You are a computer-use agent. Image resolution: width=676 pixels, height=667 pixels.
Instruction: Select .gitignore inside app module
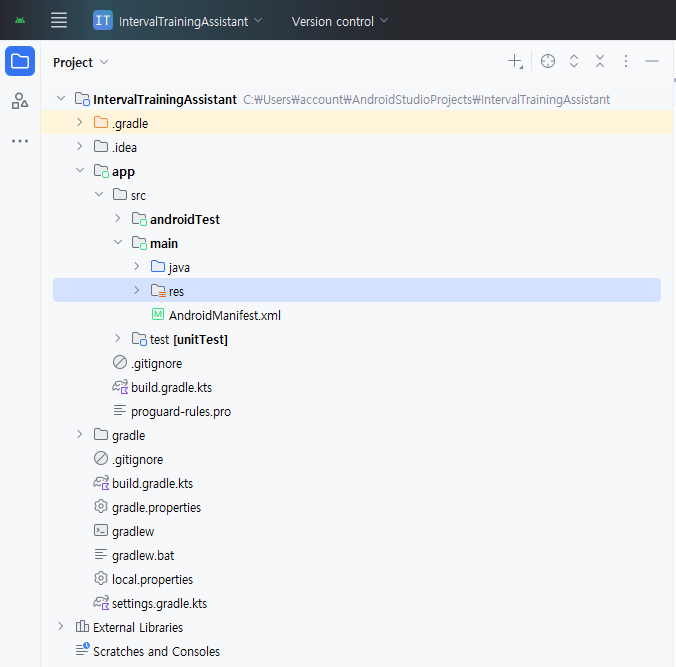click(156, 363)
